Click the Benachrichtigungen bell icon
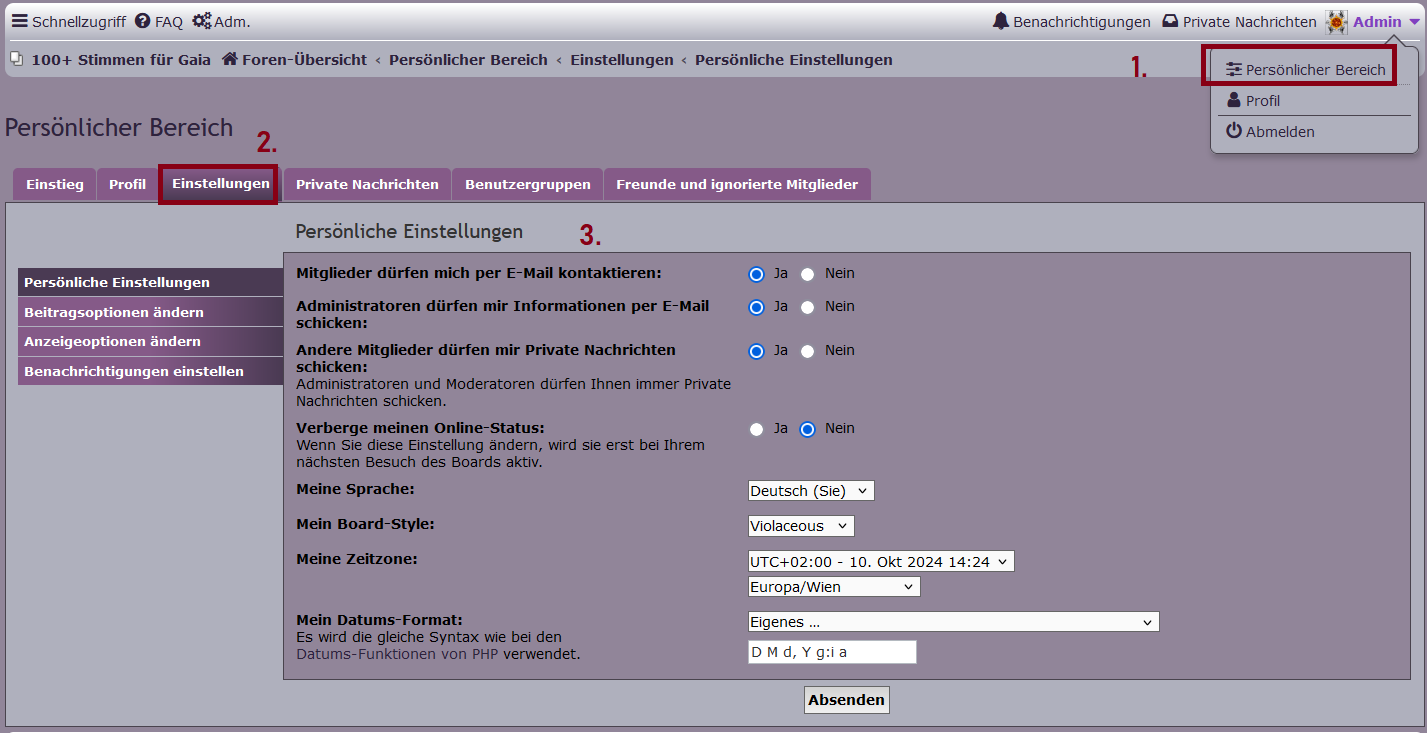 pyautogui.click(x=1001, y=21)
